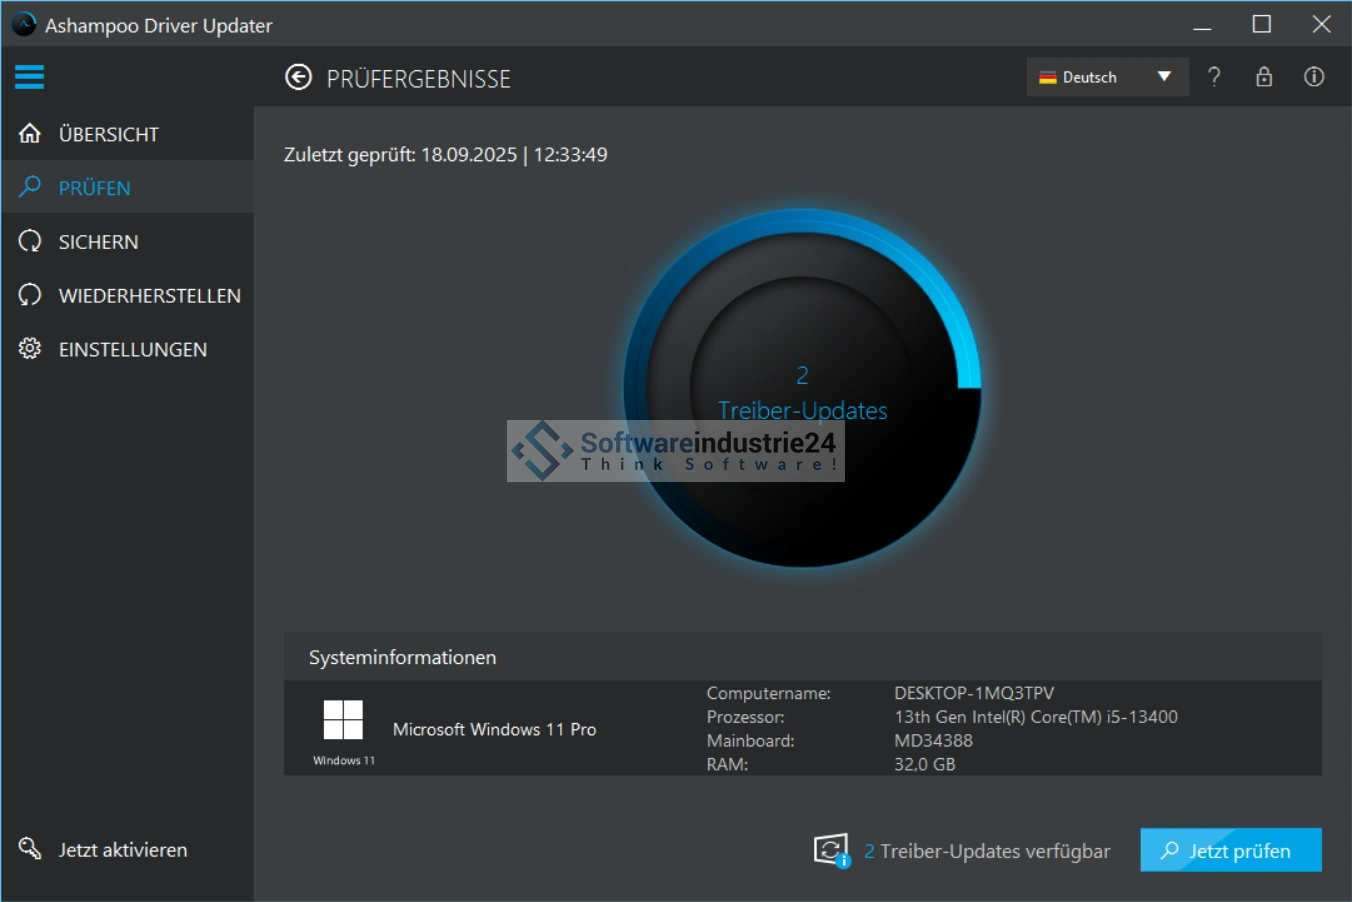1352x902 pixels.
Task: Open help via question mark icon
Action: (1214, 77)
